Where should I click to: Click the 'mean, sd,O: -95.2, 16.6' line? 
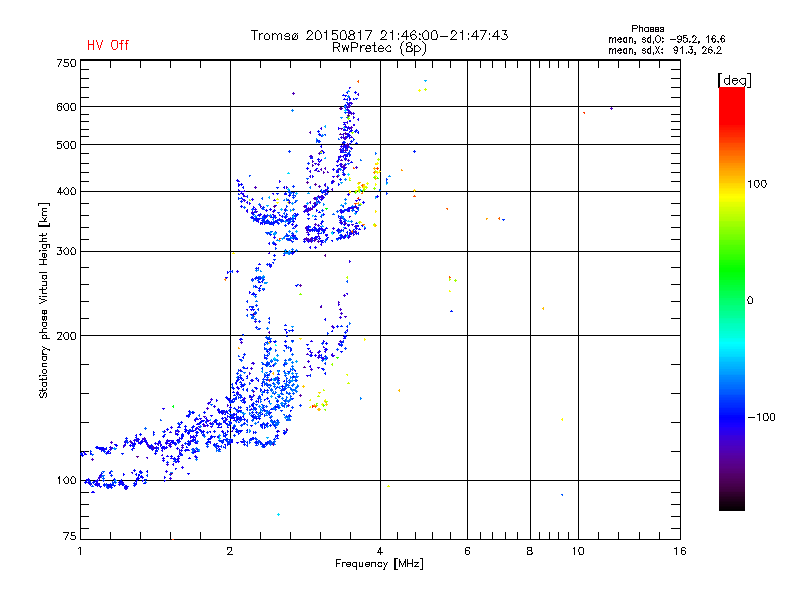pyautogui.click(x=666, y=39)
